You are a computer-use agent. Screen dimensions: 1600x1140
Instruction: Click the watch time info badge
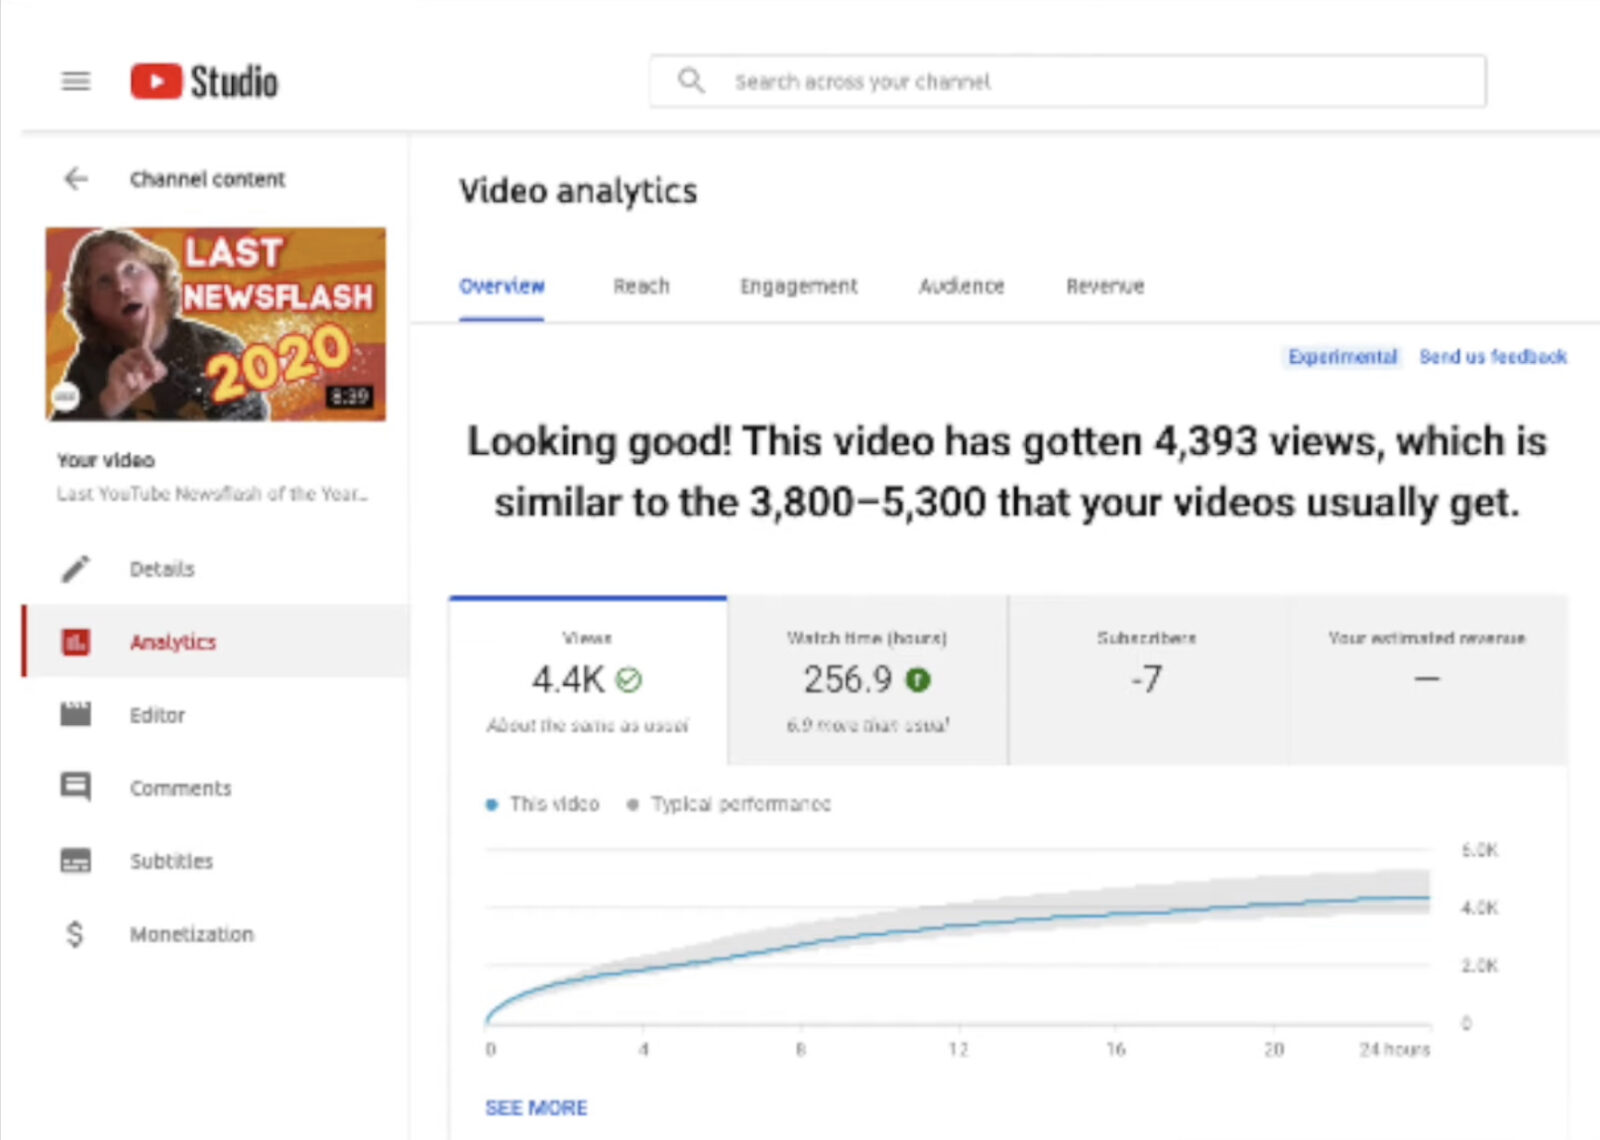click(x=920, y=680)
